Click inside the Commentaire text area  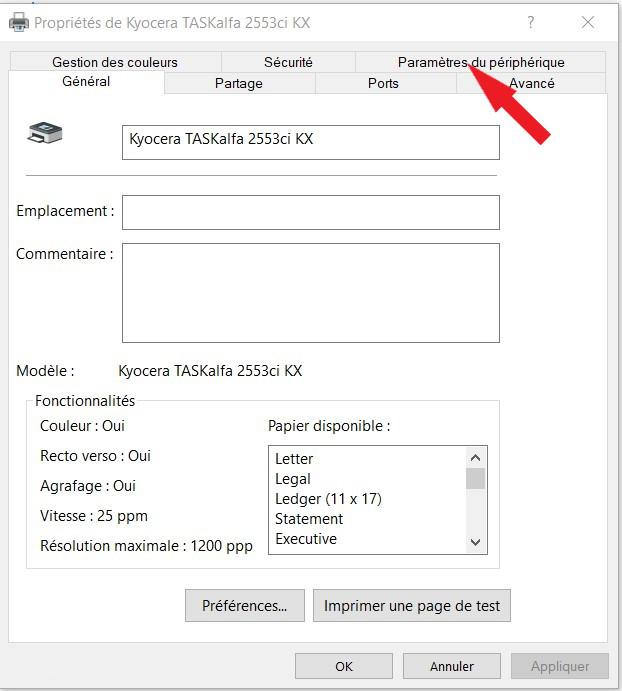[x=310, y=292]
